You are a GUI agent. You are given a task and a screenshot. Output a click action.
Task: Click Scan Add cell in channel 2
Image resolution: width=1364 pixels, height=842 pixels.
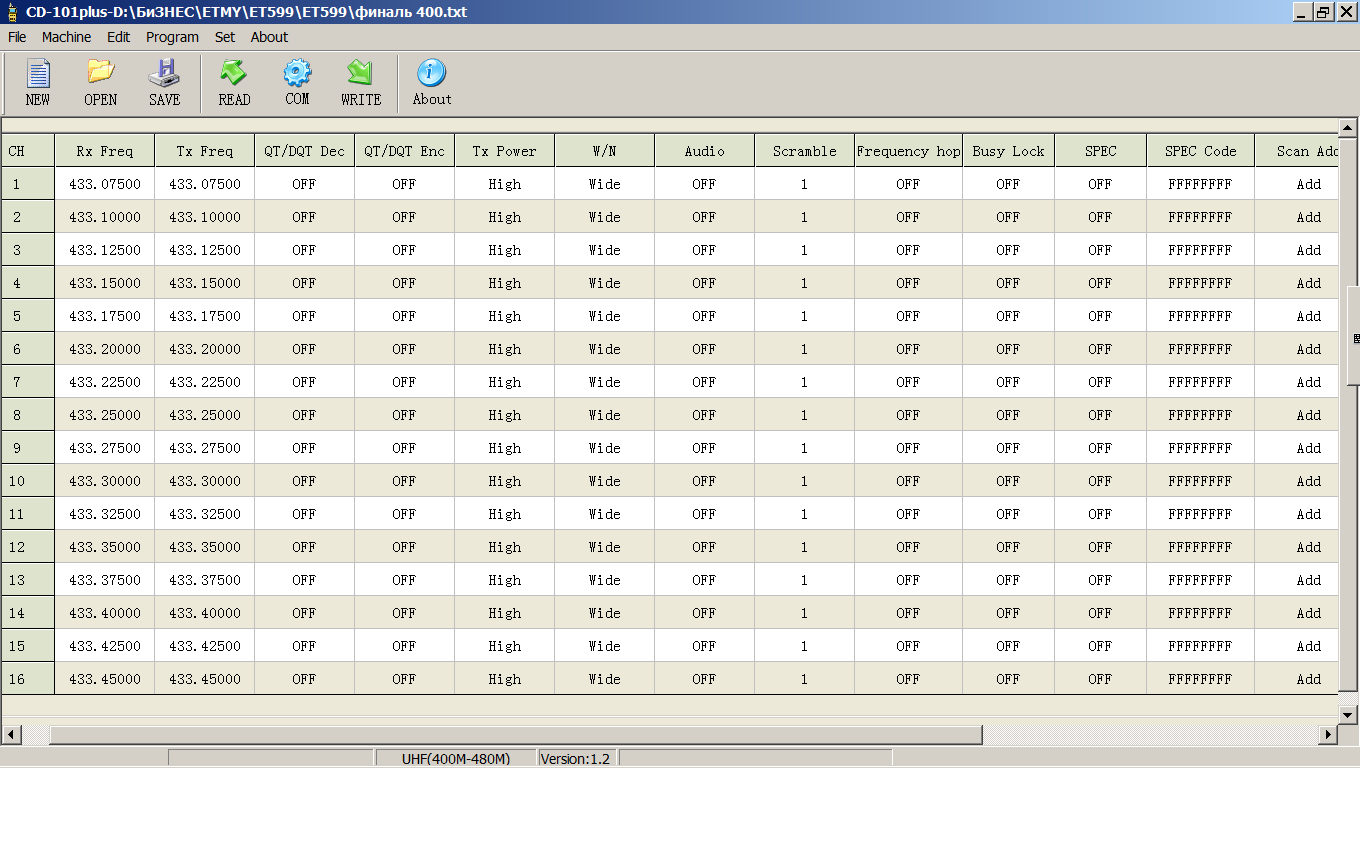(x=1297, y=217)
